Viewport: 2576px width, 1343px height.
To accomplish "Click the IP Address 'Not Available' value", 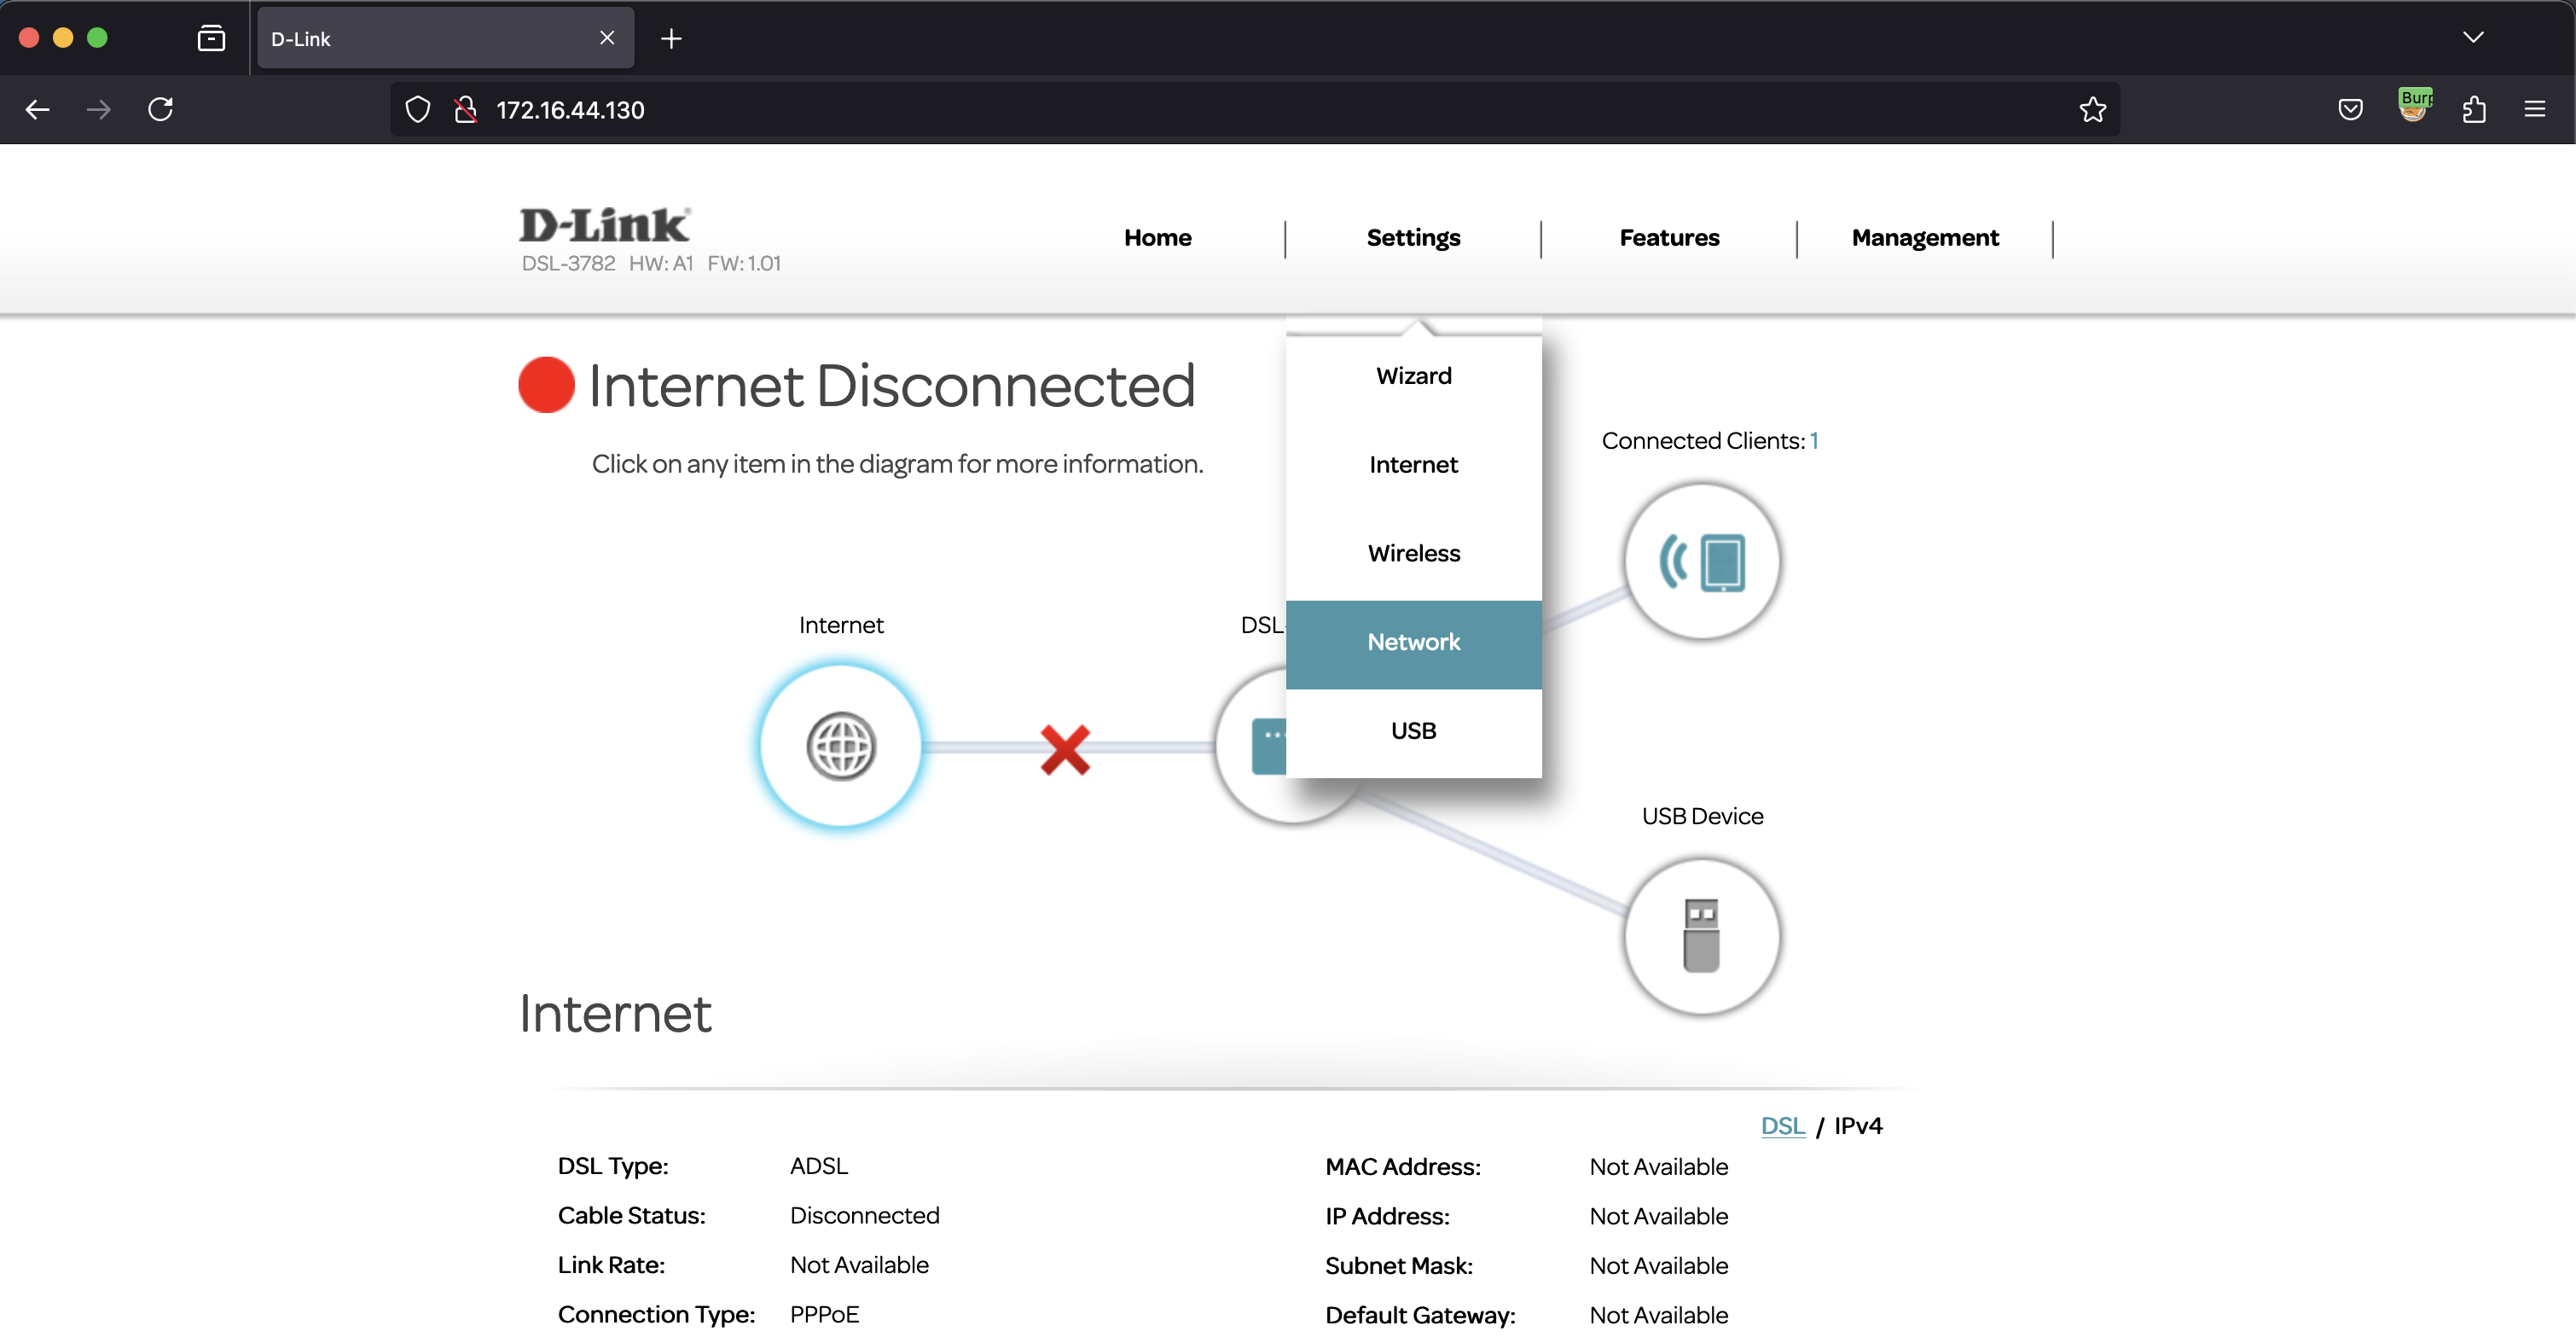I will click(x=1659, y=1218).
